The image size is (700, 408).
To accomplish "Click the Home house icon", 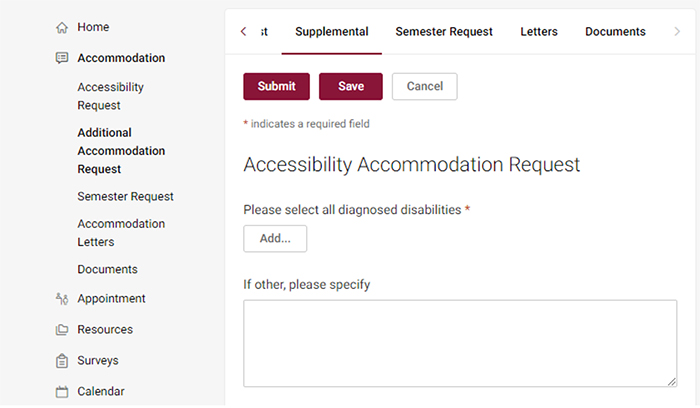I will [x=62, y=28].
